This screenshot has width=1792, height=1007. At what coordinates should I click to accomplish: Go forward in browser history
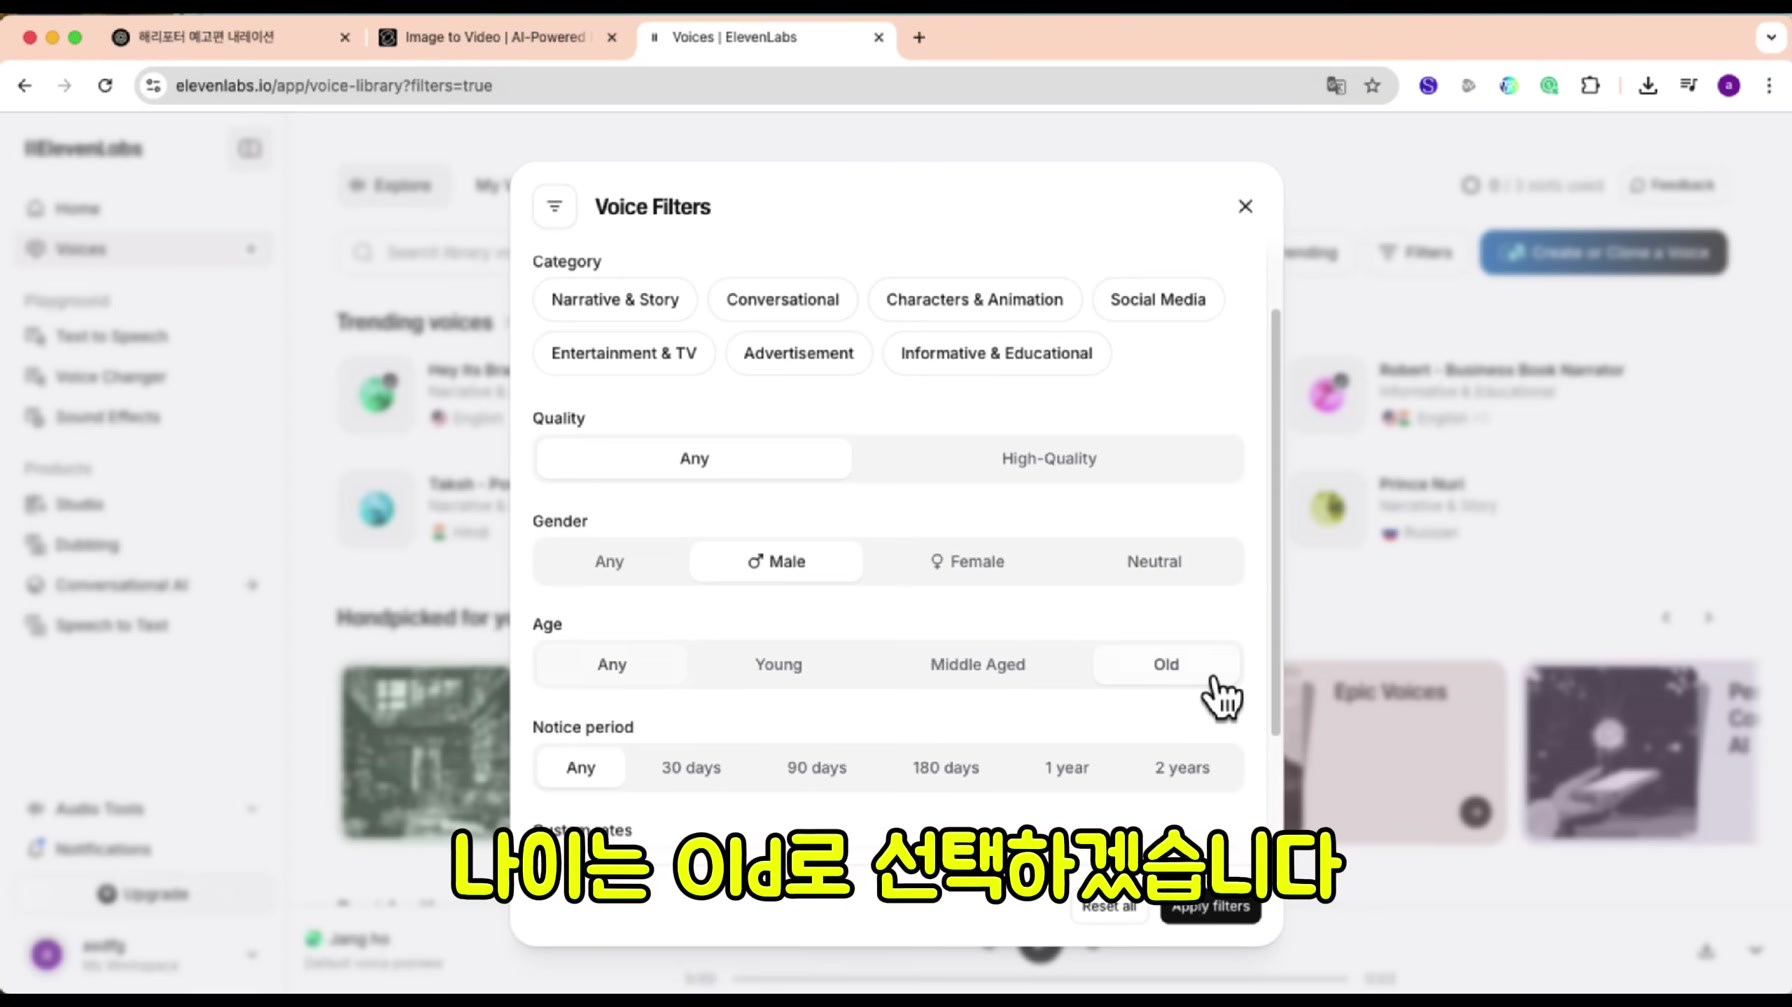point(64,86)
